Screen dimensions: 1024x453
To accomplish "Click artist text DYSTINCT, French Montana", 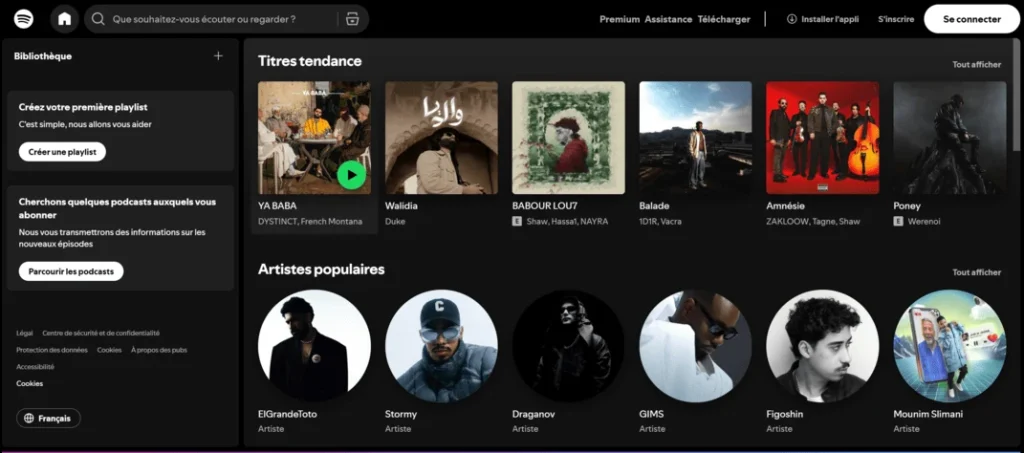I will tap(310, 221).
